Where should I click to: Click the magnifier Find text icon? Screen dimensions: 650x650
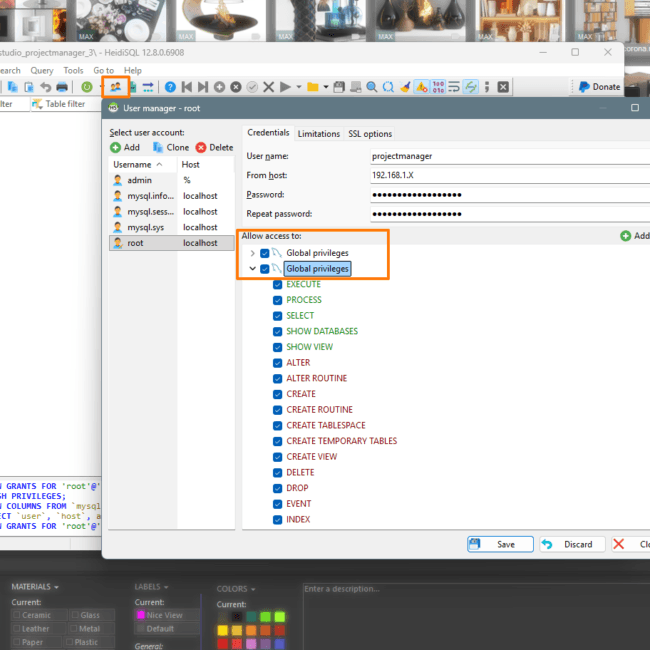point(372,87)
